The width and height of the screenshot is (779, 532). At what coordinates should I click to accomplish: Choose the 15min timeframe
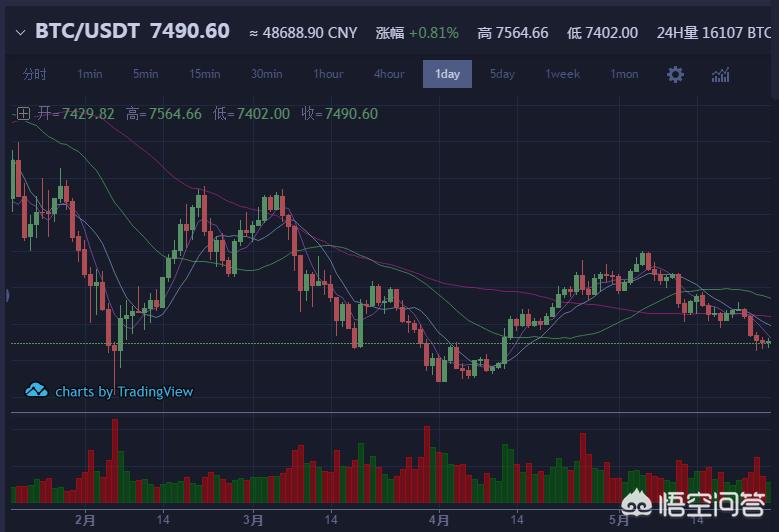click(205, 75)
